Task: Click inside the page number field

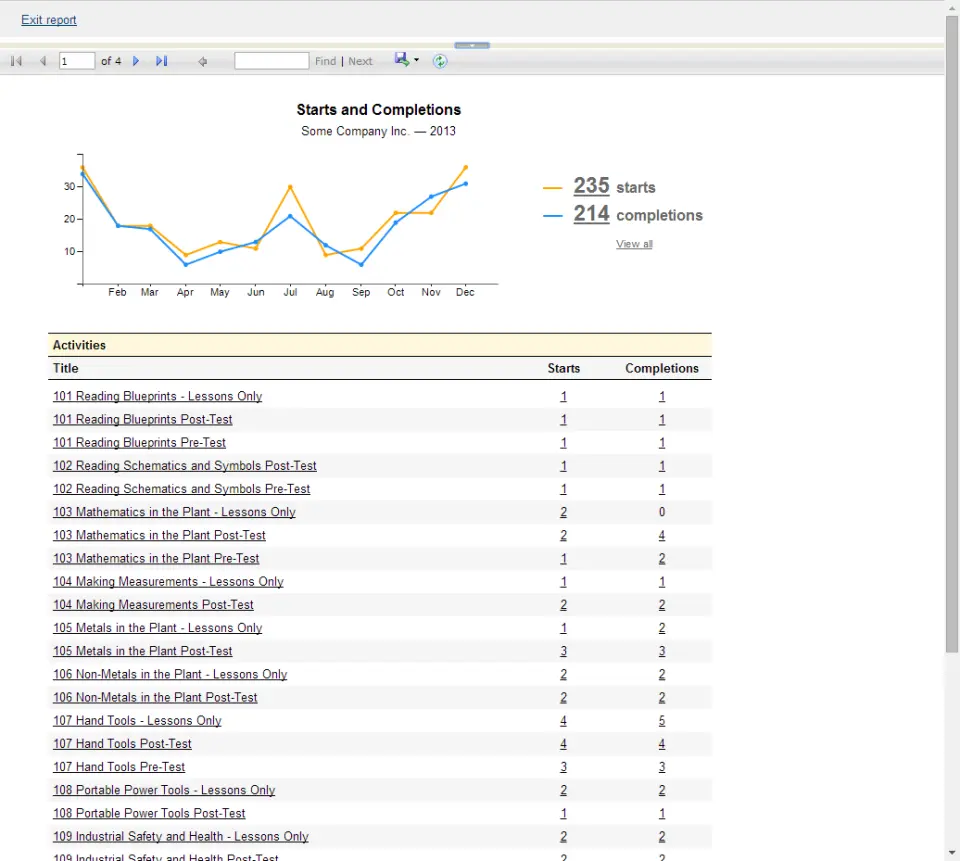Action: click(76, 60)
